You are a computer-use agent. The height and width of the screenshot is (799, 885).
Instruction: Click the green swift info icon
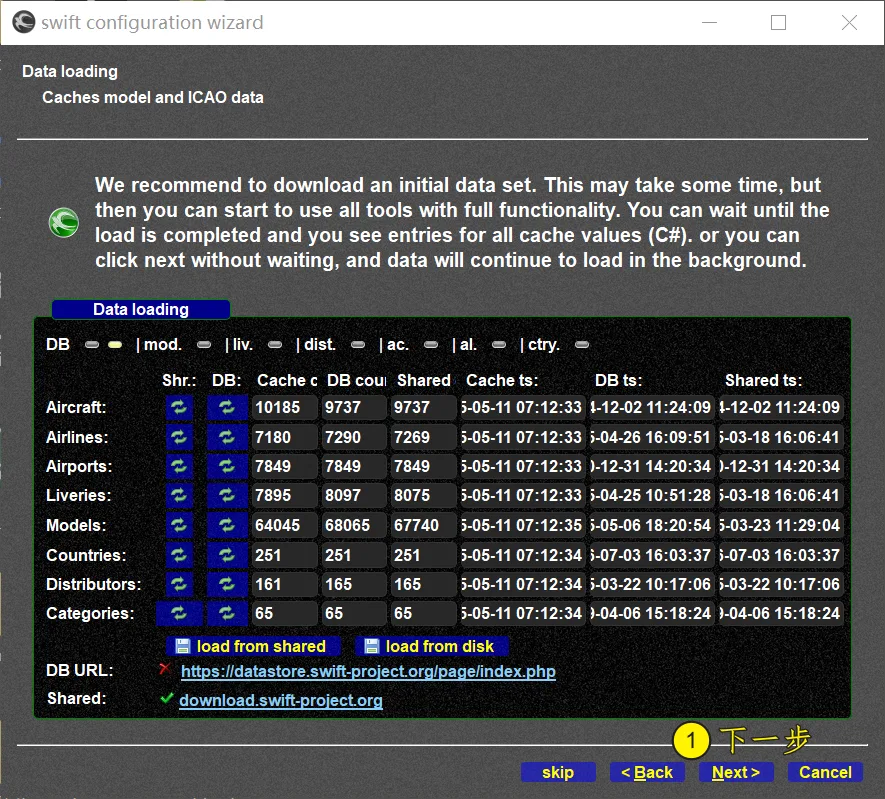coord(64,223)
